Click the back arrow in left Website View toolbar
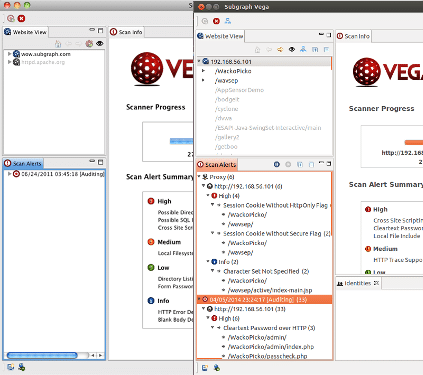The width and height of the screenshot is (423, 375). pyautogui.click(x=68, y=44)
